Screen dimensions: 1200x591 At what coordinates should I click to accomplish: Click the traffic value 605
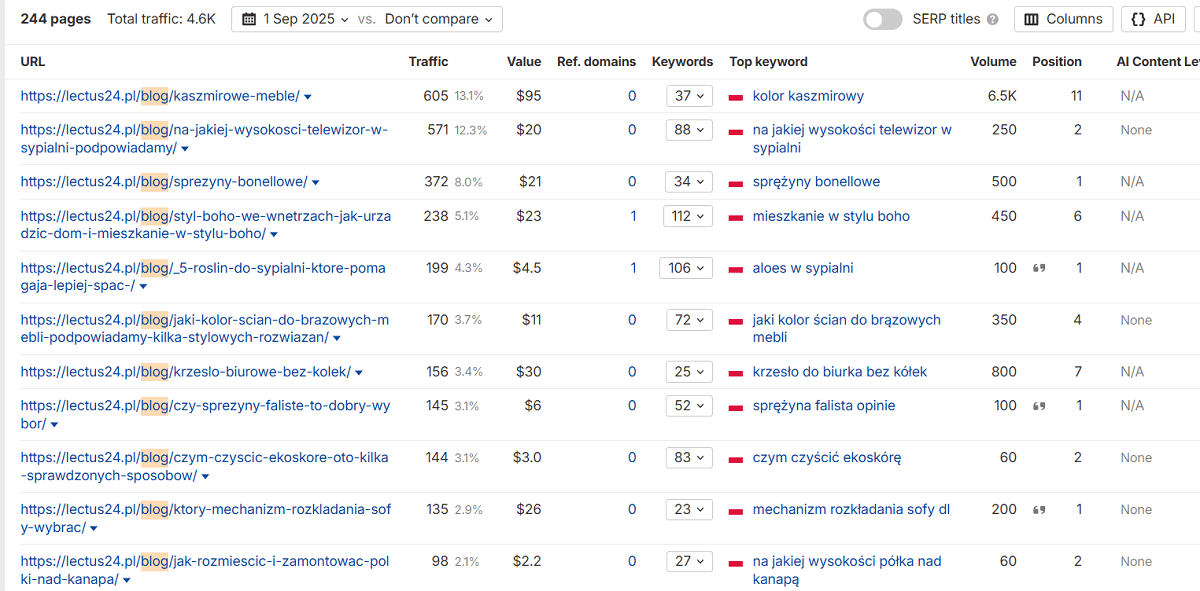(x=436, y=96)
